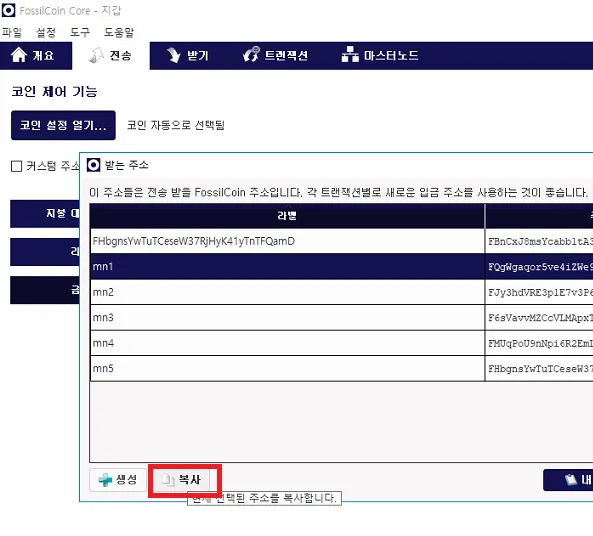
Task: Click the network icon beside 마스터노드
Action: (x=350, y=55)
